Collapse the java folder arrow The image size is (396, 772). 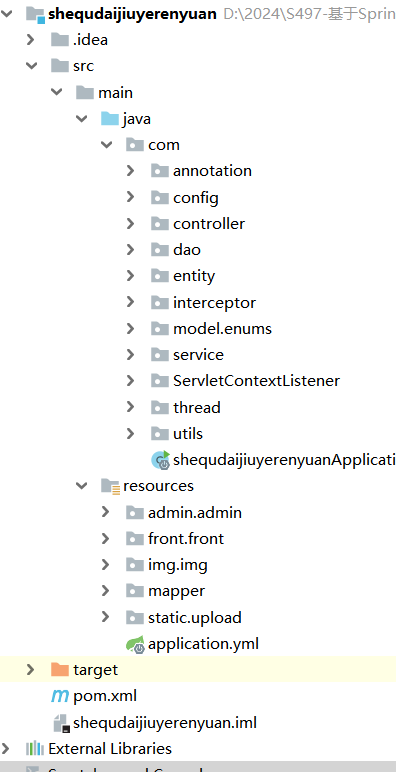[82, 118]
